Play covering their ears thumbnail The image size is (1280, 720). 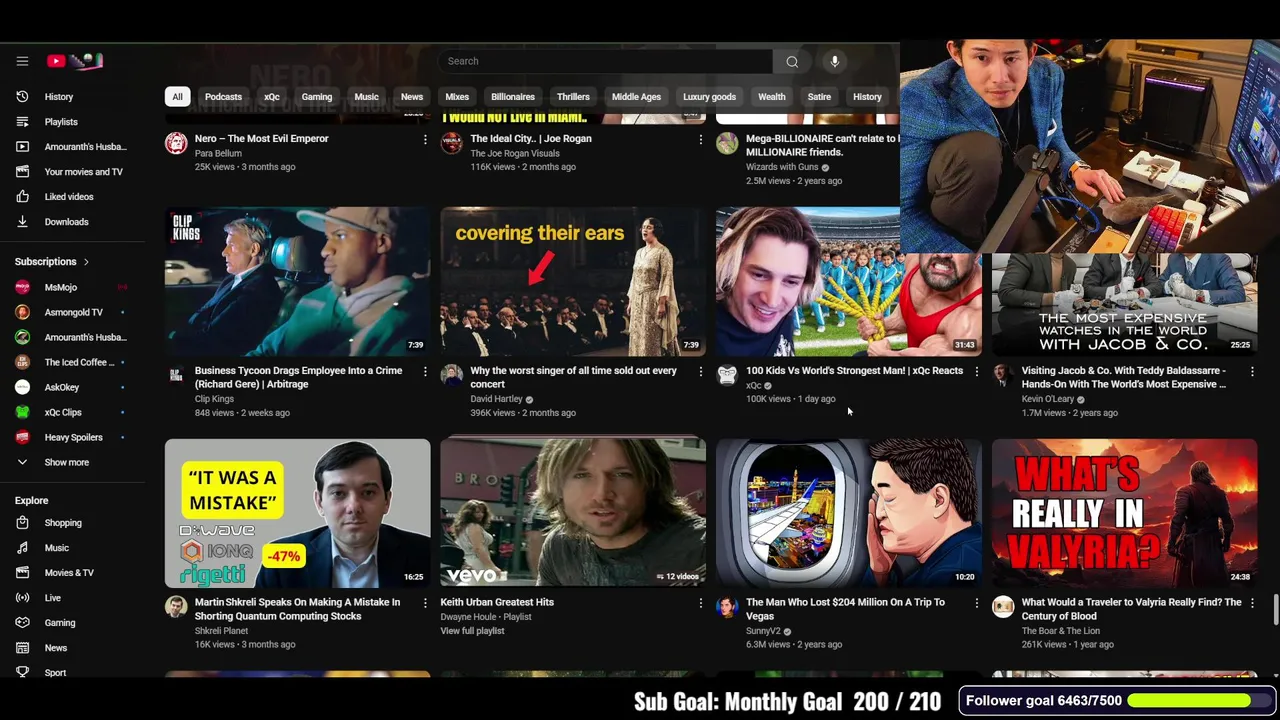point(573,282)
